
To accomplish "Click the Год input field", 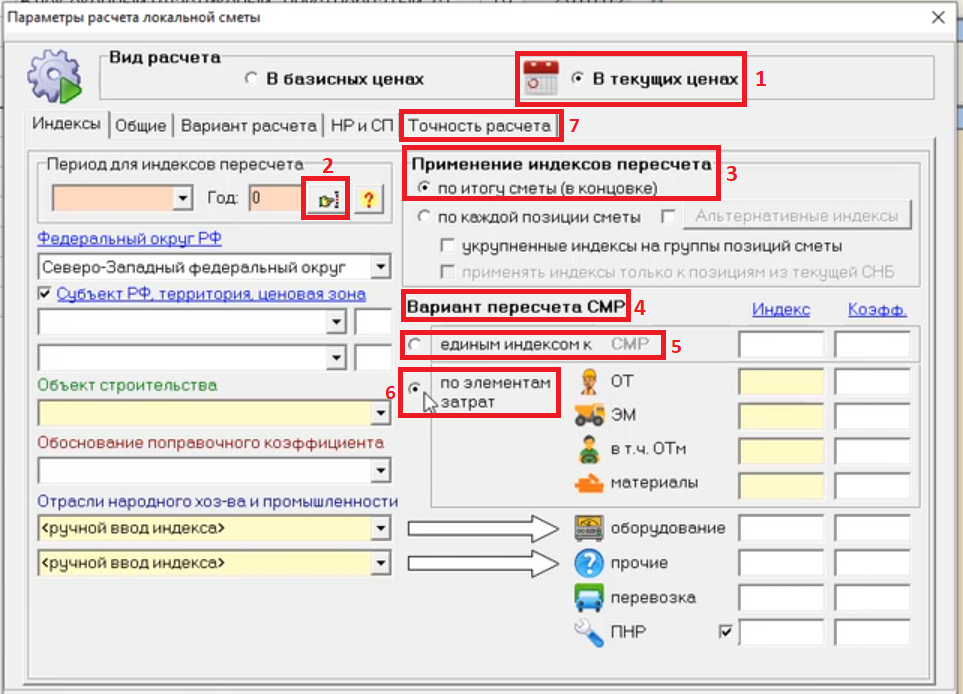I will (x=272, y=198).
